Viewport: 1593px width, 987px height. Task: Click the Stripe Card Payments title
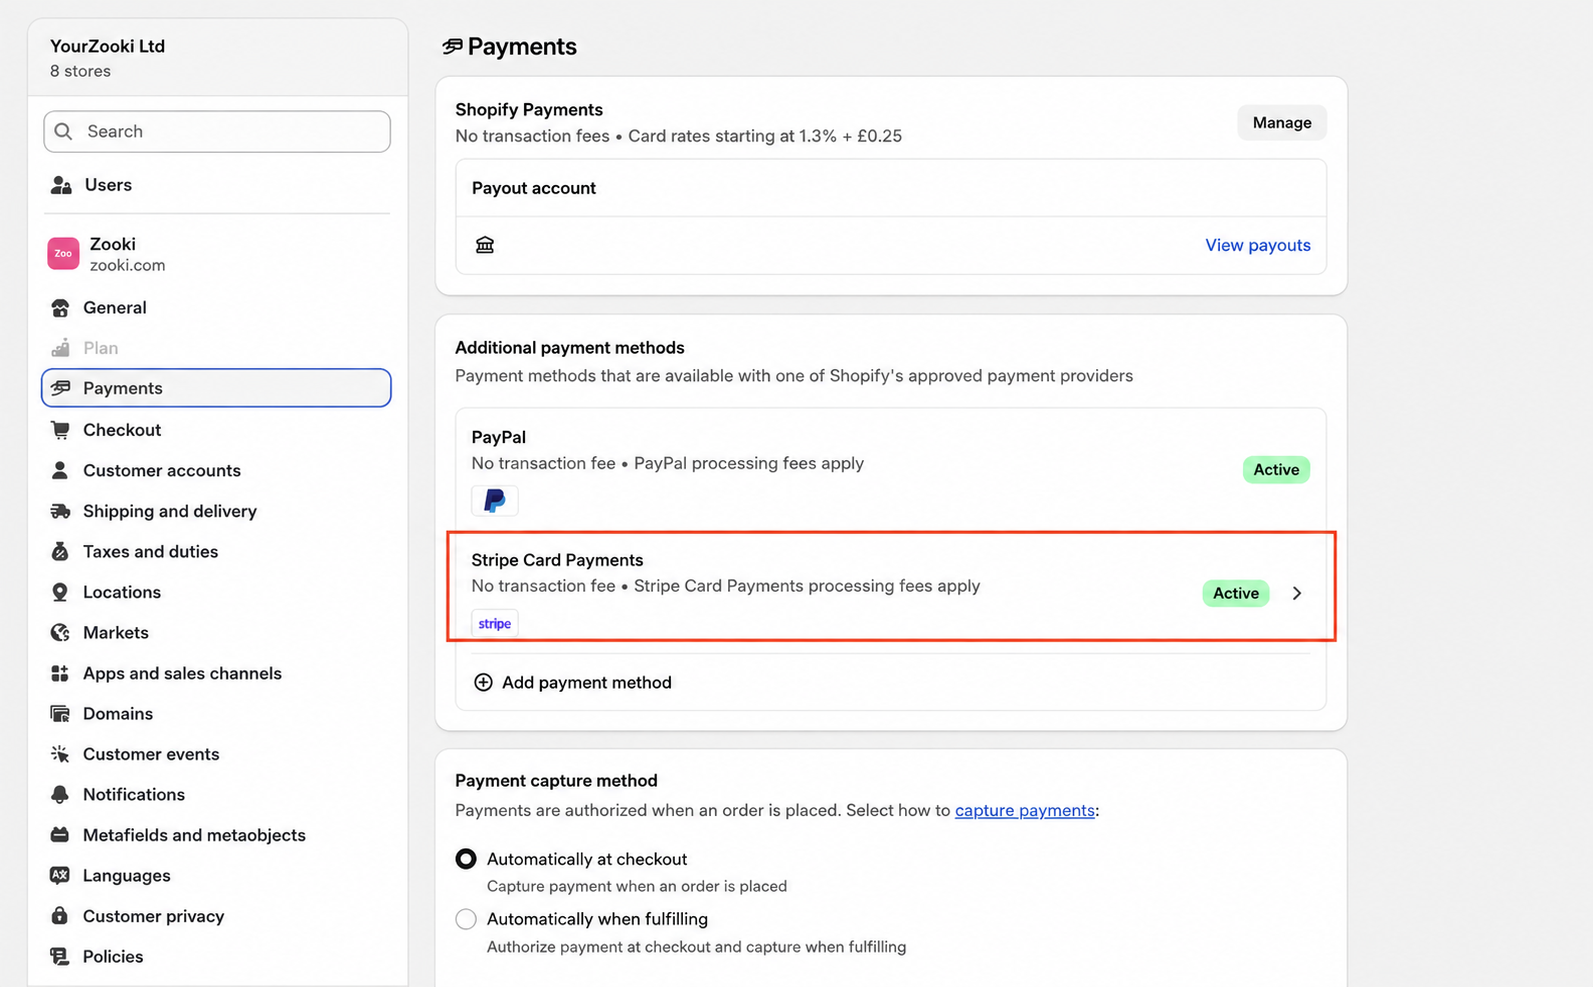557,560
